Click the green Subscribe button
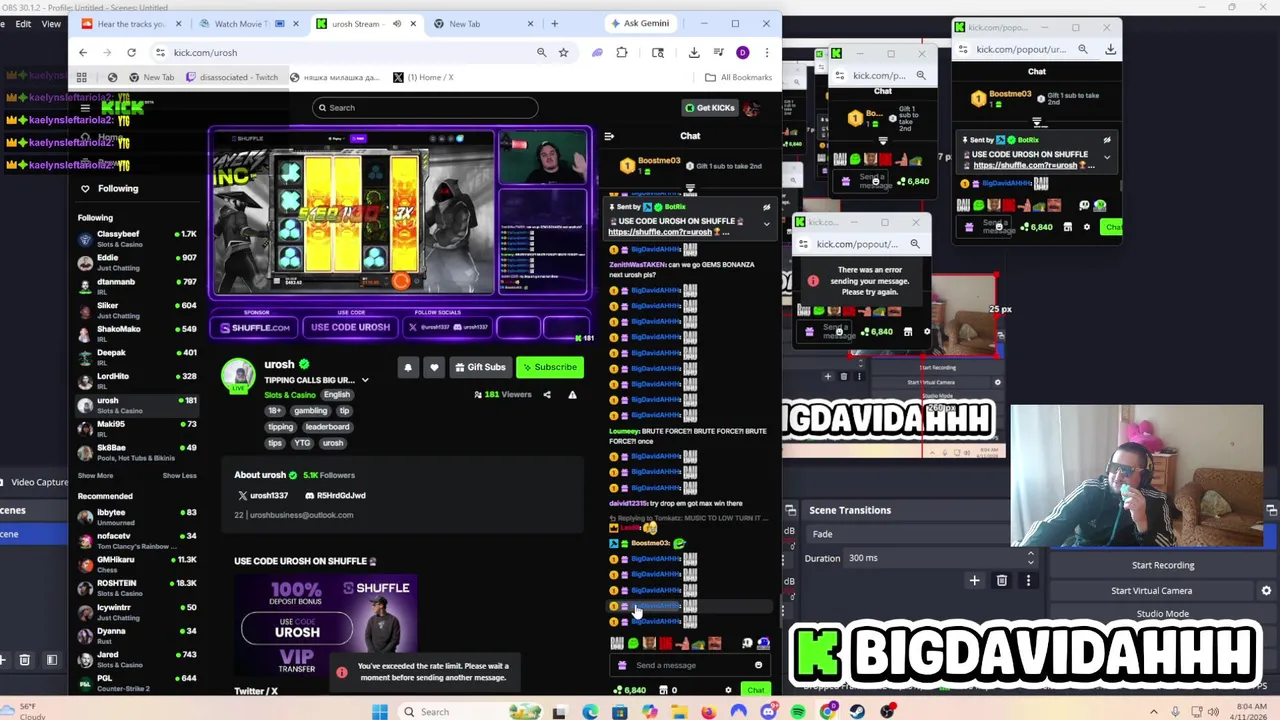This screenshot has width=1280, height=720. 549,367
